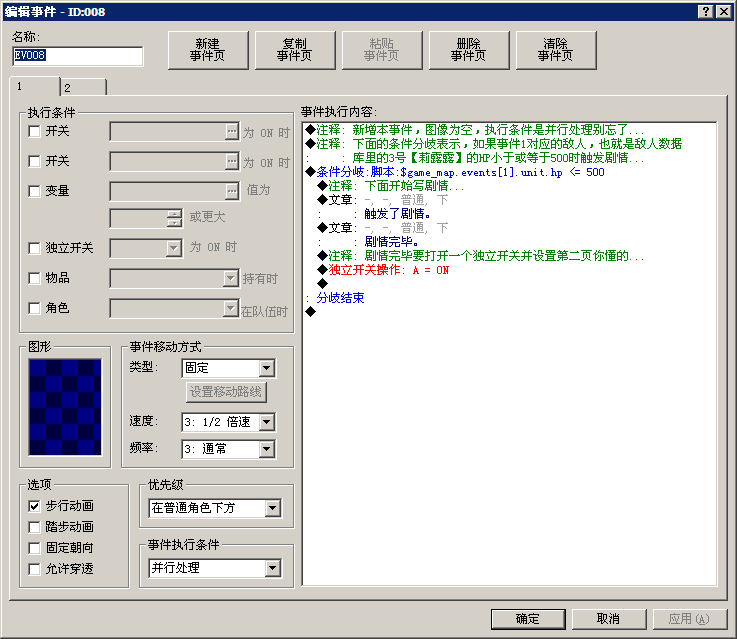Select the 独立开关操作: A = ON line
This screenshot has width=737, height=639.
383,270
